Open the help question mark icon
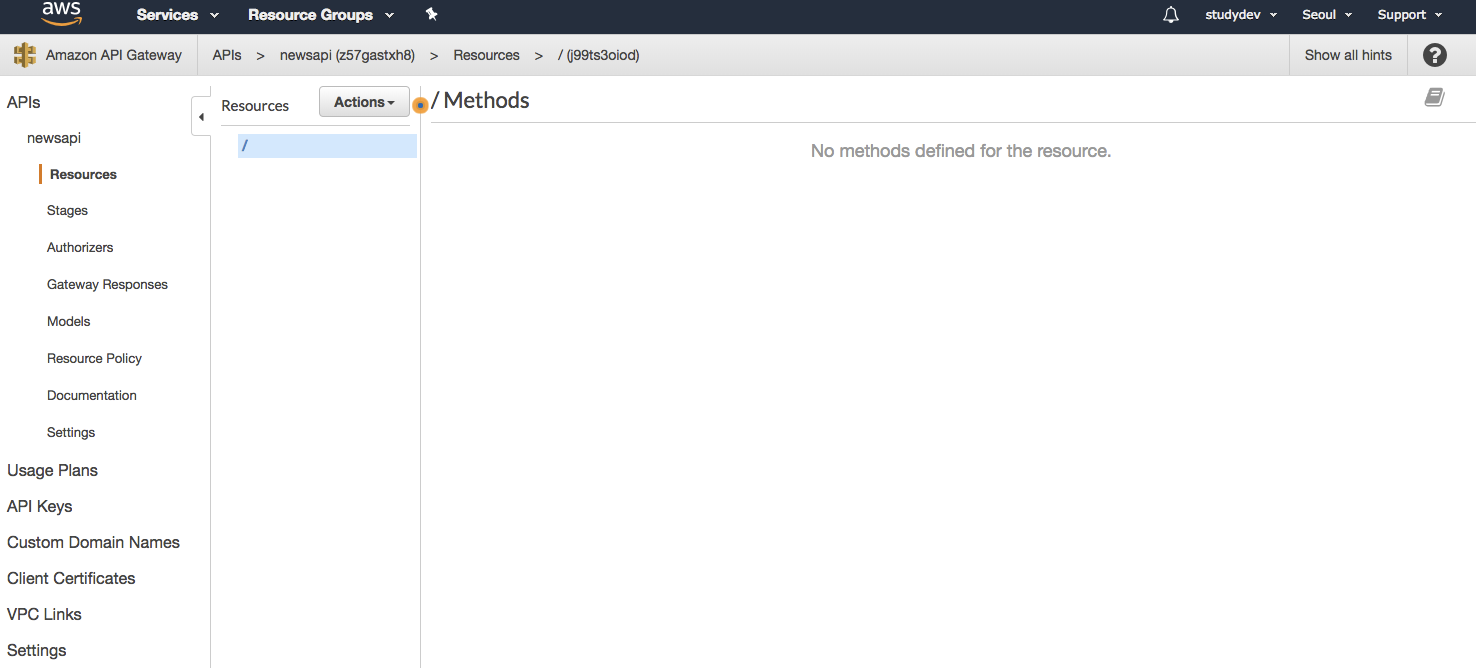Viewport: 1476px width, 668px height. [1435, 55]
